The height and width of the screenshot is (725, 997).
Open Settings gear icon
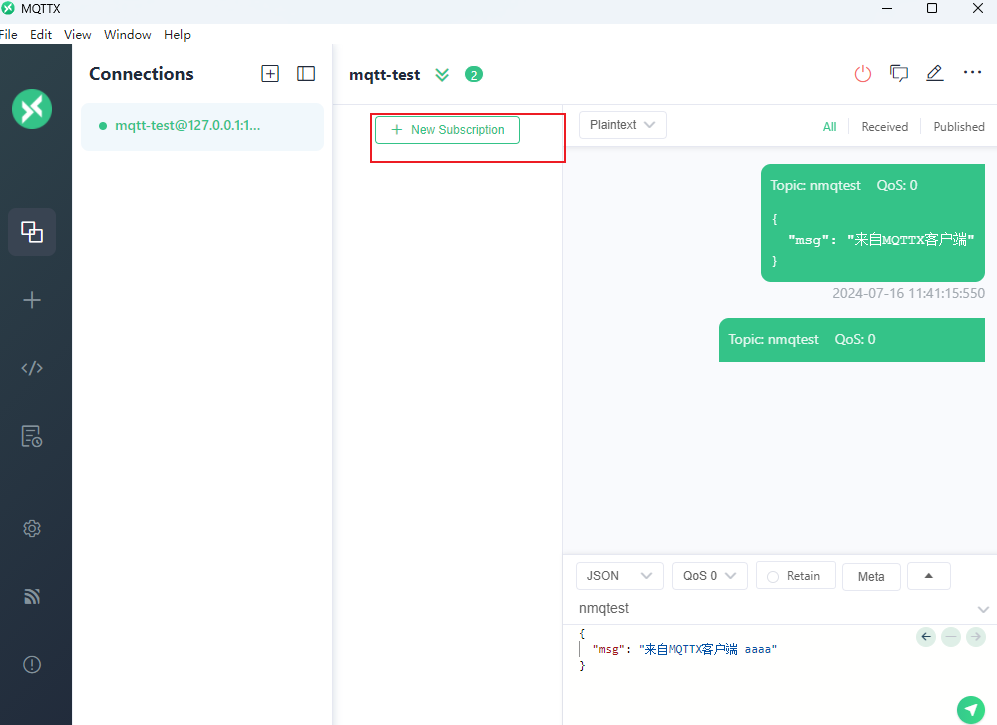click(32, 528)
